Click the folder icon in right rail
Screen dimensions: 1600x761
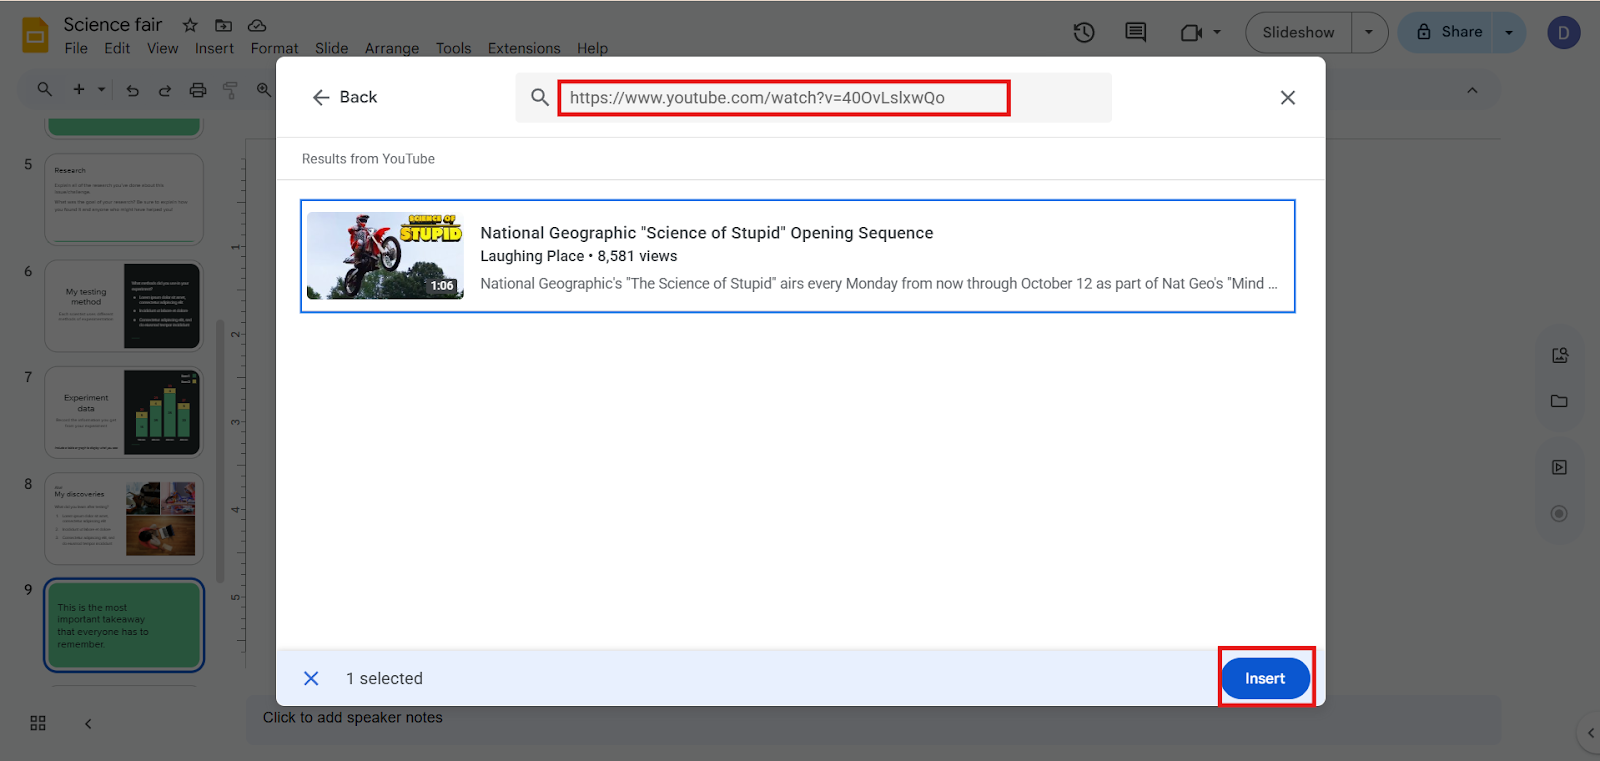pos(1560,401)
